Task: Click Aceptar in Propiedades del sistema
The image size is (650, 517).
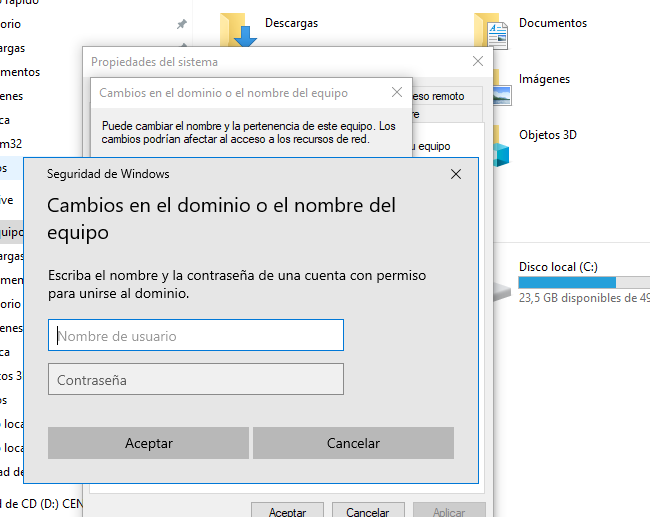Action: click(x=287, y=511)
